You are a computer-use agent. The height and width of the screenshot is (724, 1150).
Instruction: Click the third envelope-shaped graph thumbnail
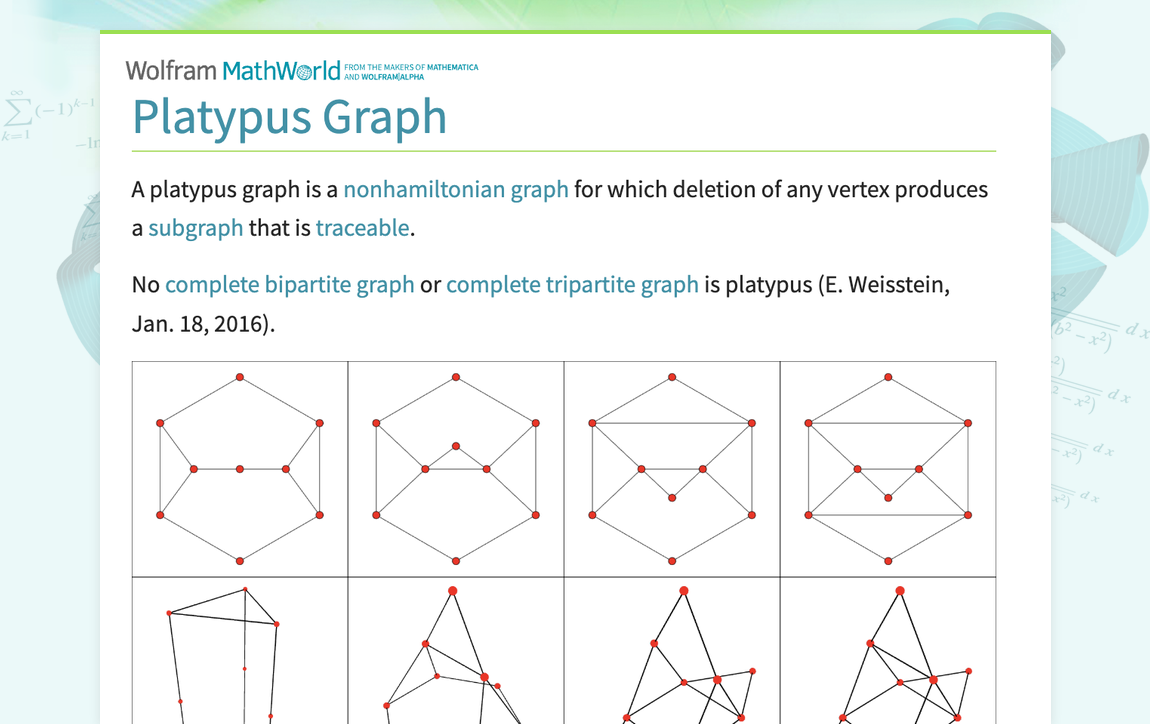pos(672,468)
